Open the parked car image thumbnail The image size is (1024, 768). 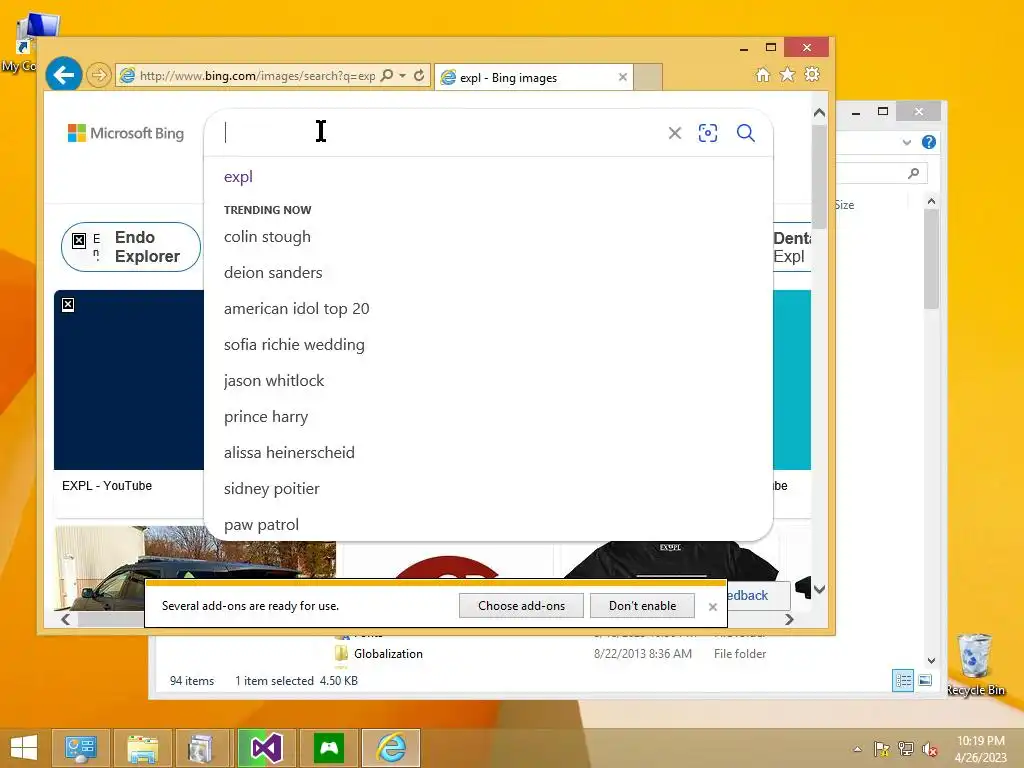click(195, 552)
